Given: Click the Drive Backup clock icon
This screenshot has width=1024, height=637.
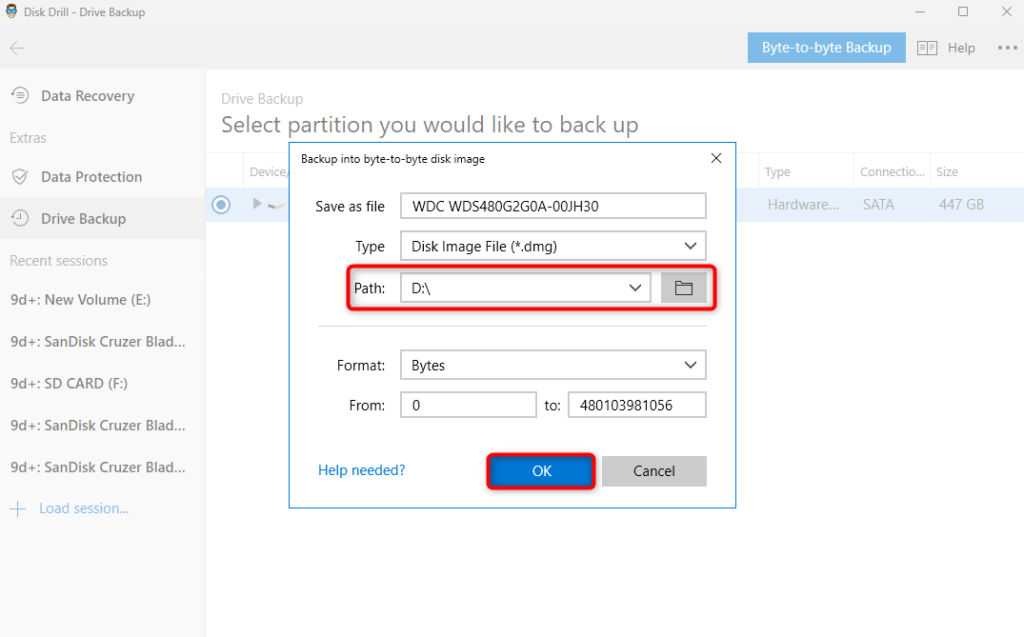Looking at the screenshot, I should (20, 218).
